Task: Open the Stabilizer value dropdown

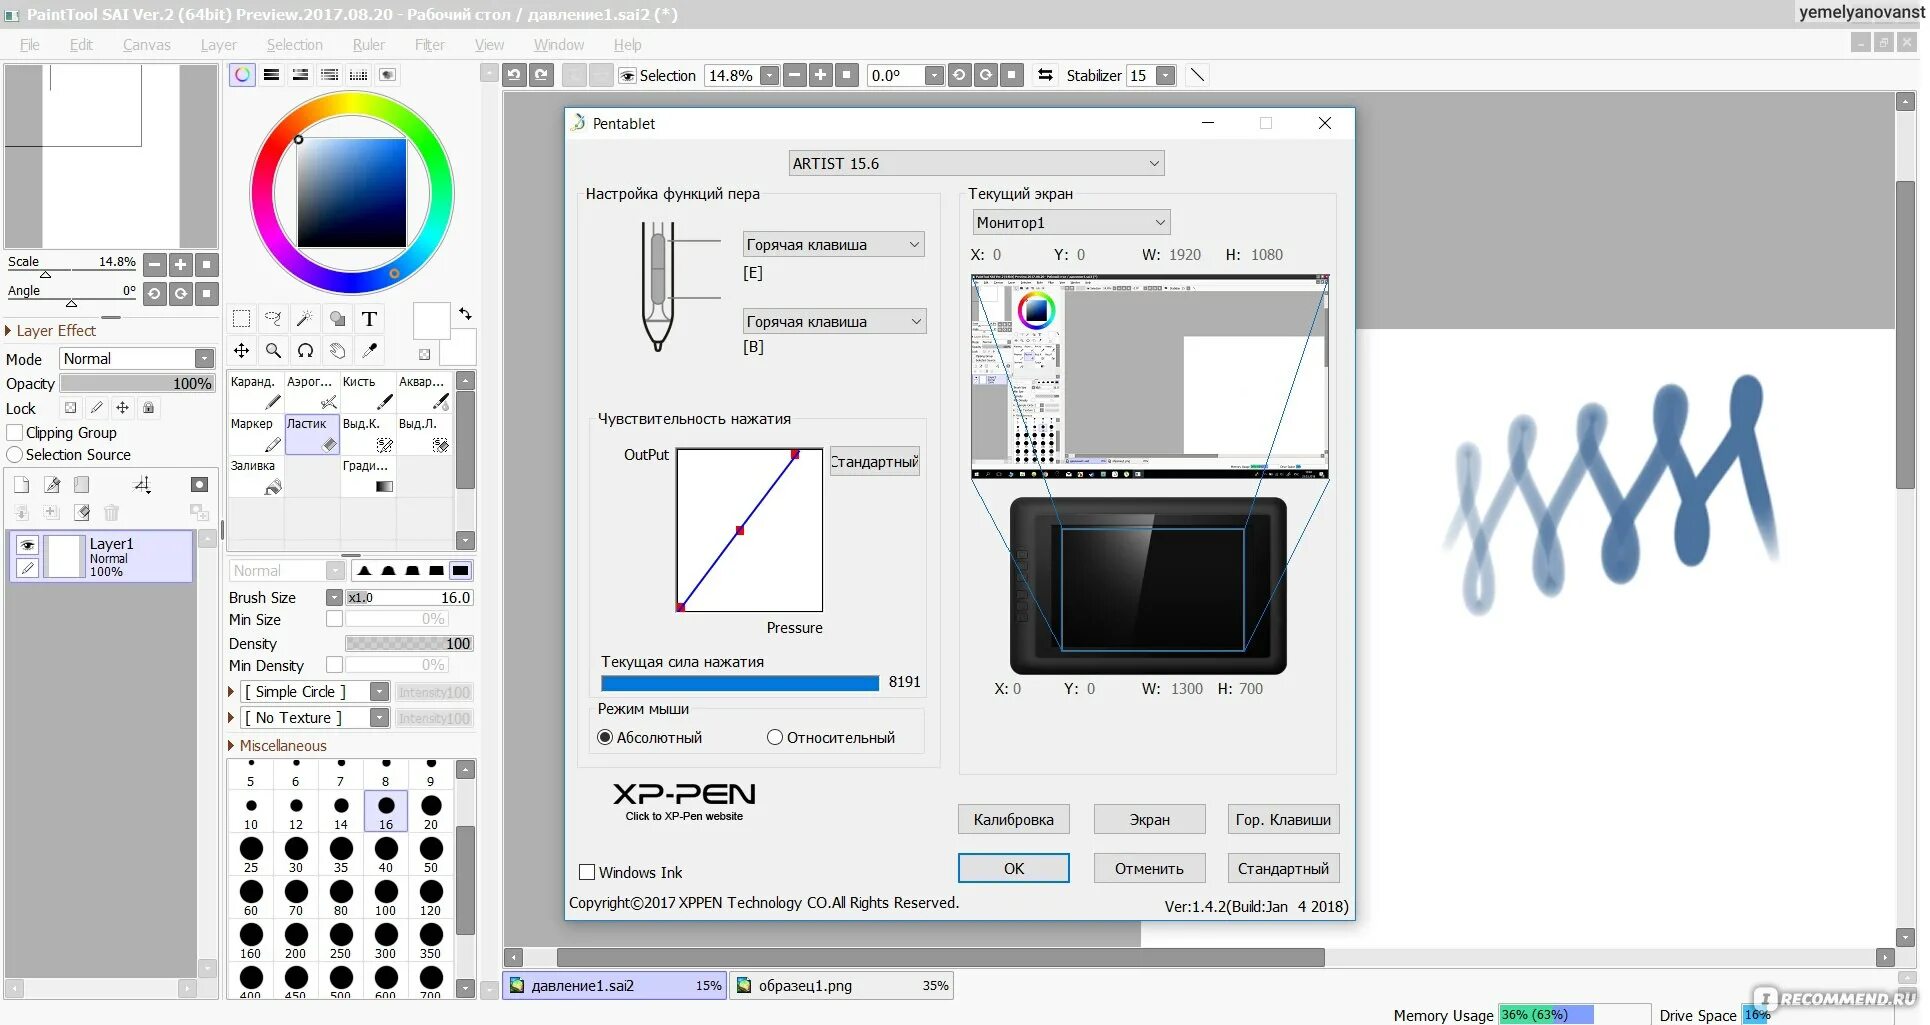Action: click(x=1165, y=75)
